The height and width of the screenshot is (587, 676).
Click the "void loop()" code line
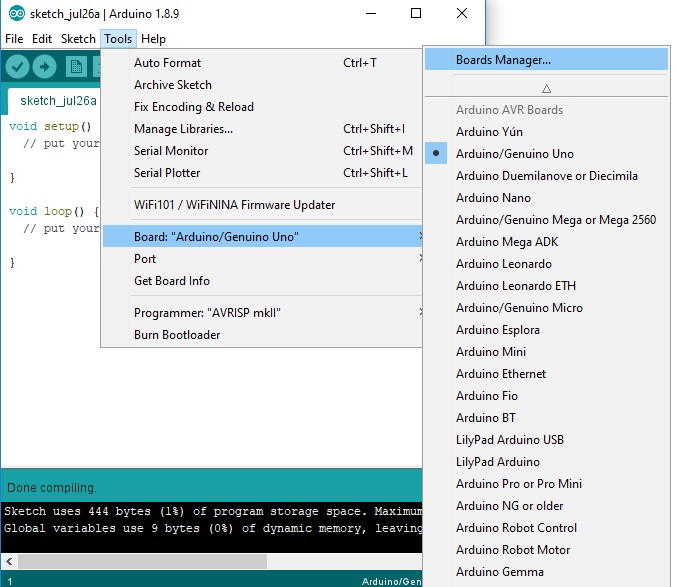tap(54, 211)
